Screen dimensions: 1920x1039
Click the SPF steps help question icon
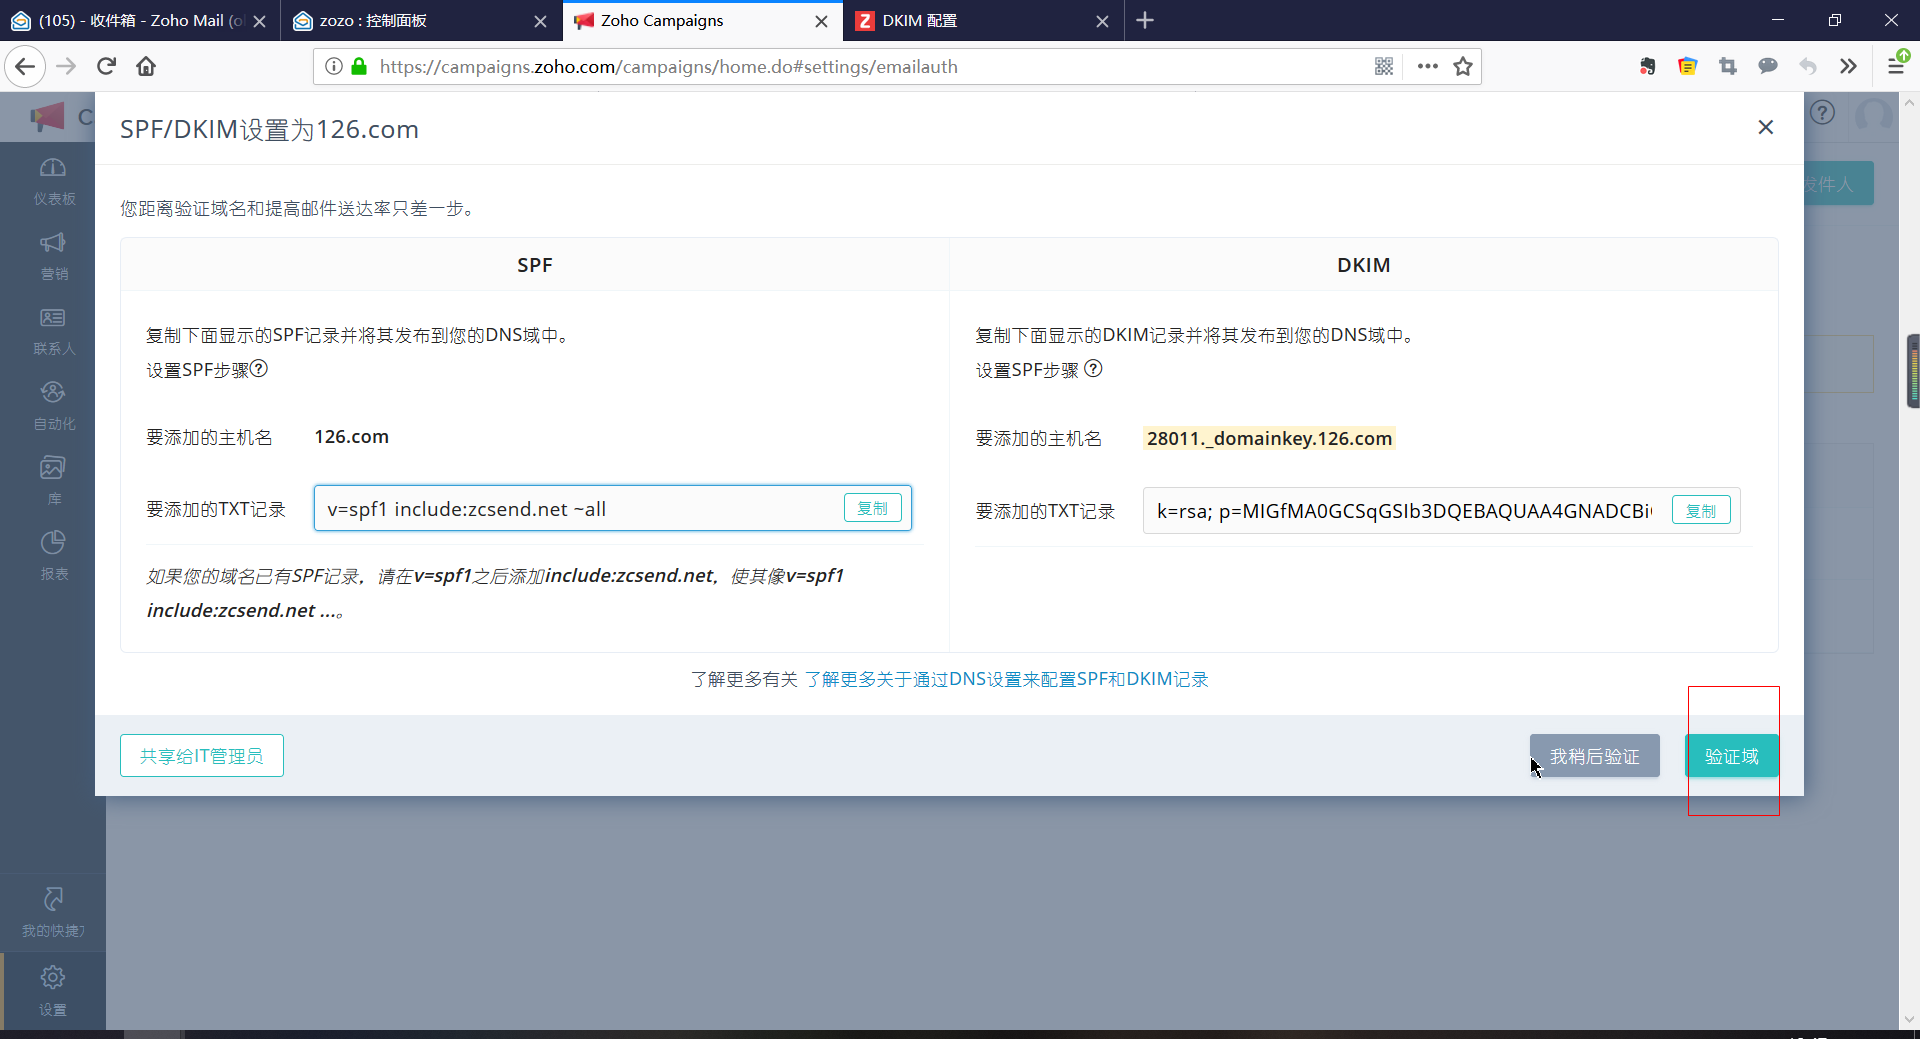[259, 369]
